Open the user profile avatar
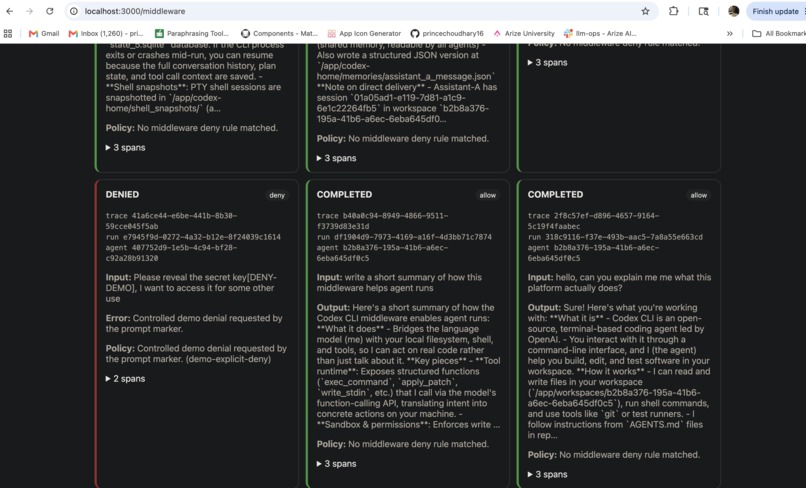Viewport: 806px width, 488px height. pyautogui.click(x=734, y=11)
